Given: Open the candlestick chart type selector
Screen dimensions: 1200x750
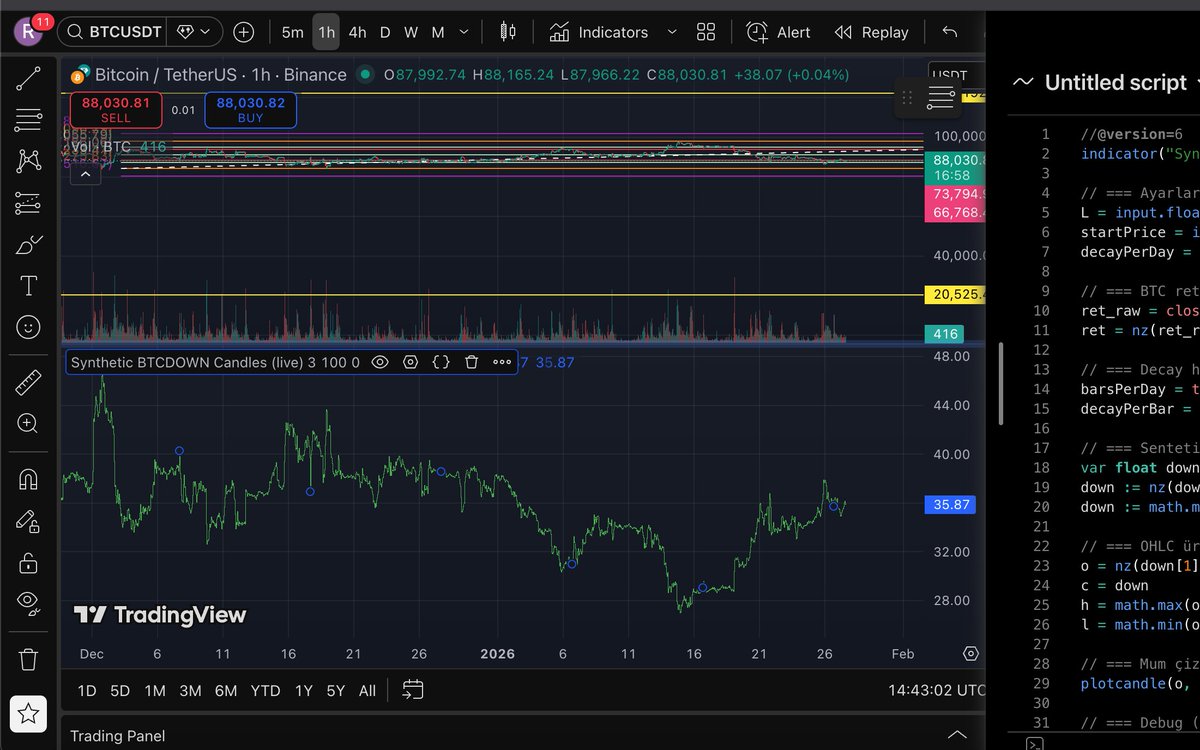Looking at the screenshot, I should (508, 32).
